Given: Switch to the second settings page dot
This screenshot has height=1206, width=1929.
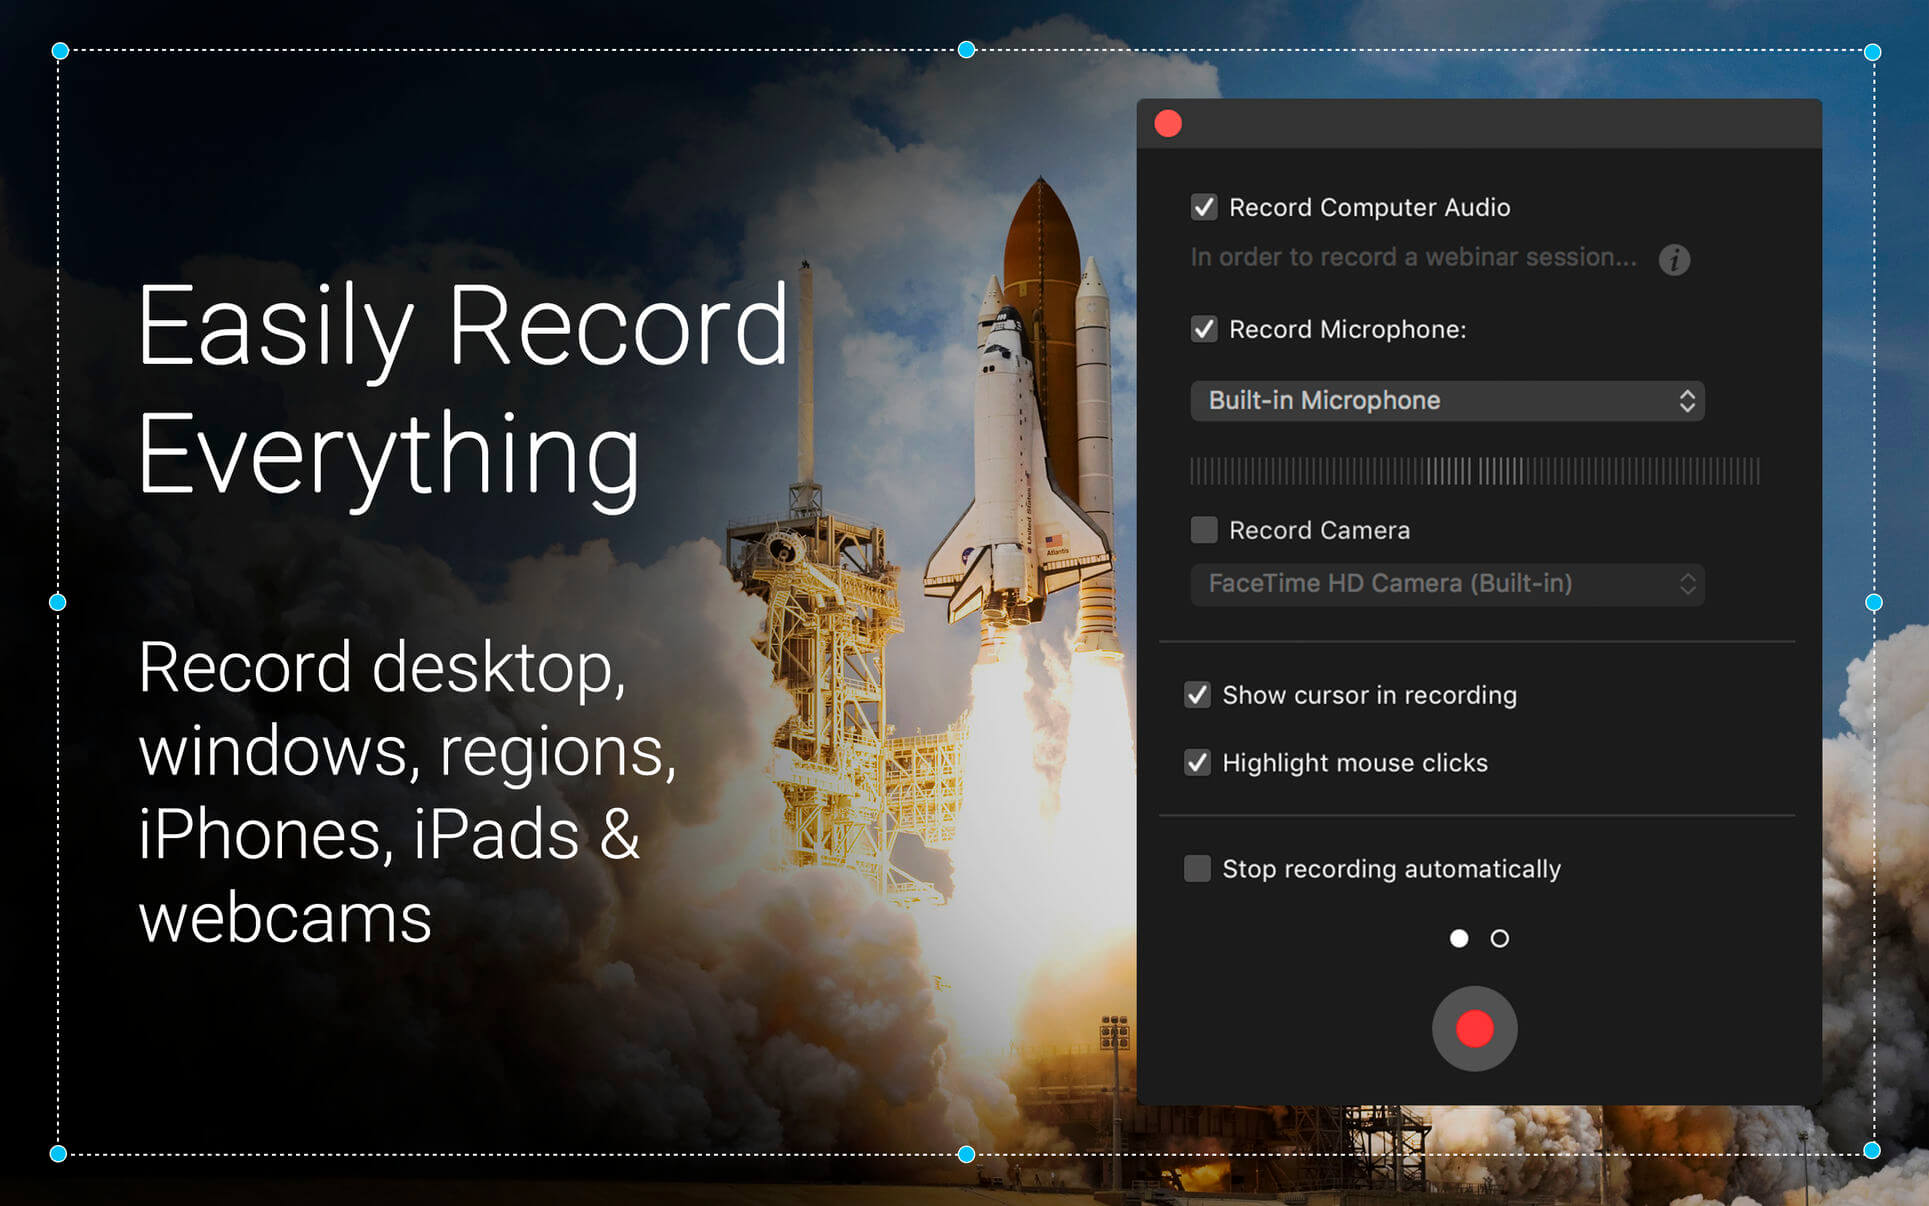Looking at the screenshot, I should 1499,938.
